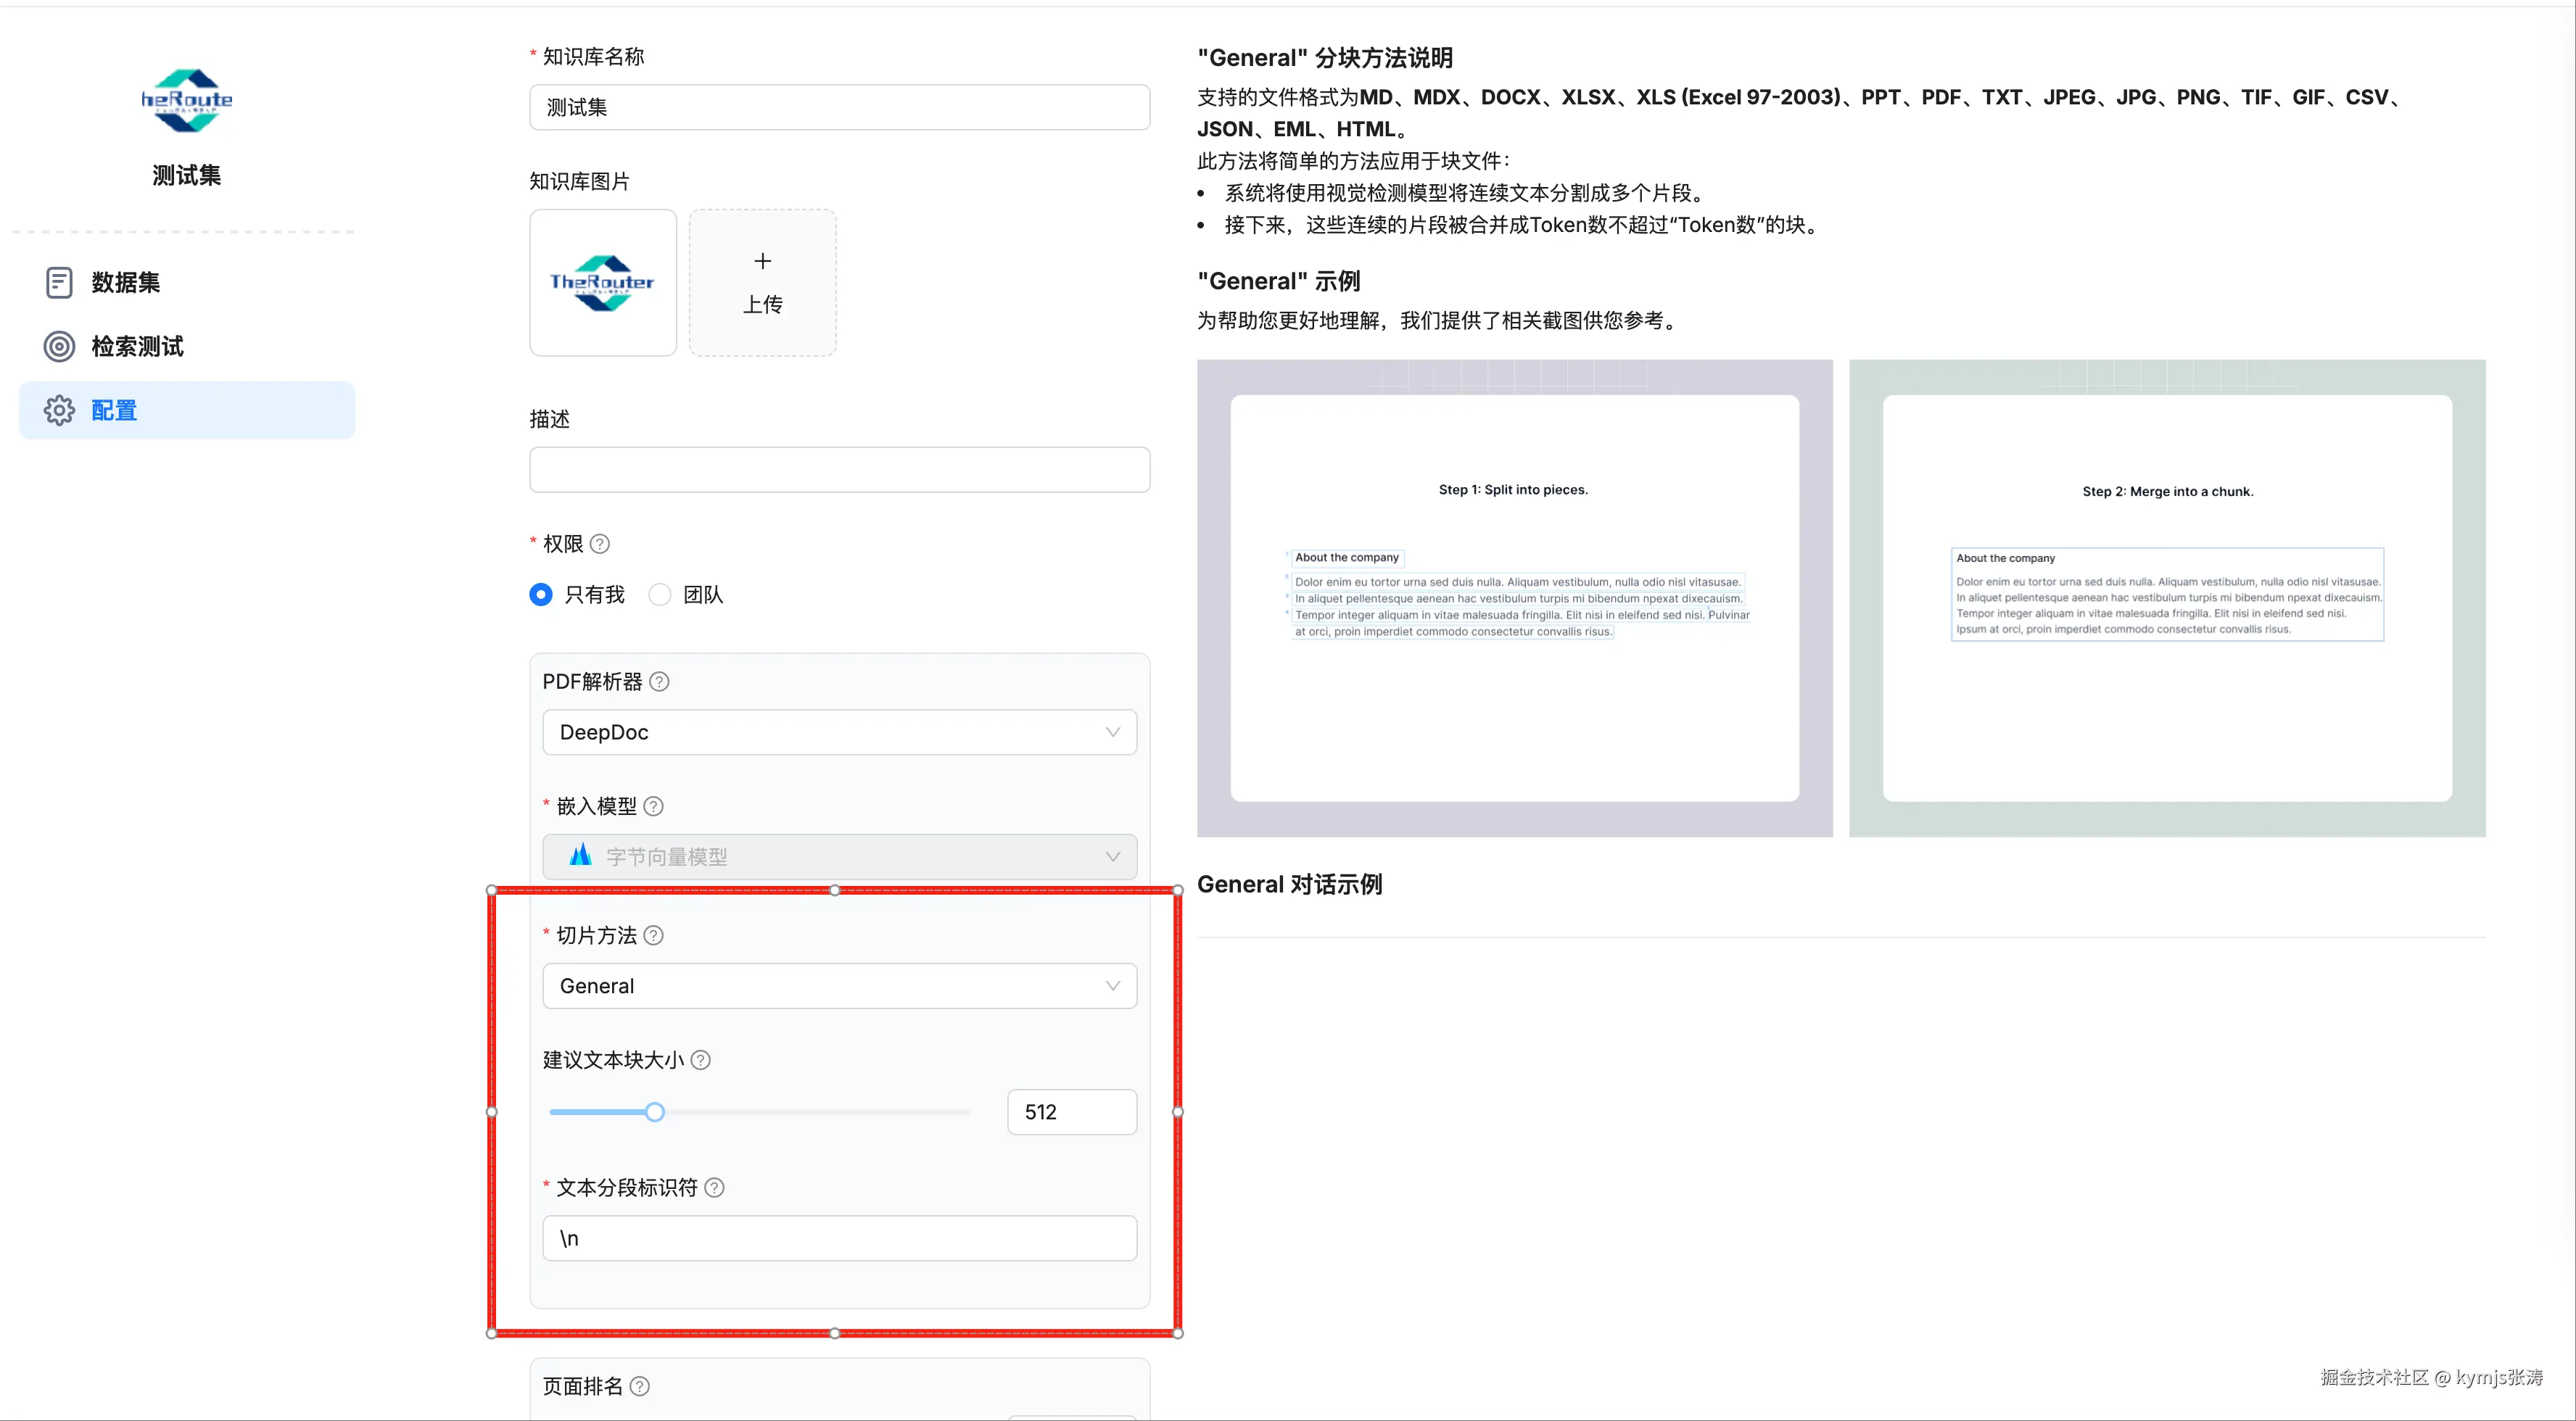
Task: Click help icon beside PDF解析器 label
Action: click(x=659, y=682)
